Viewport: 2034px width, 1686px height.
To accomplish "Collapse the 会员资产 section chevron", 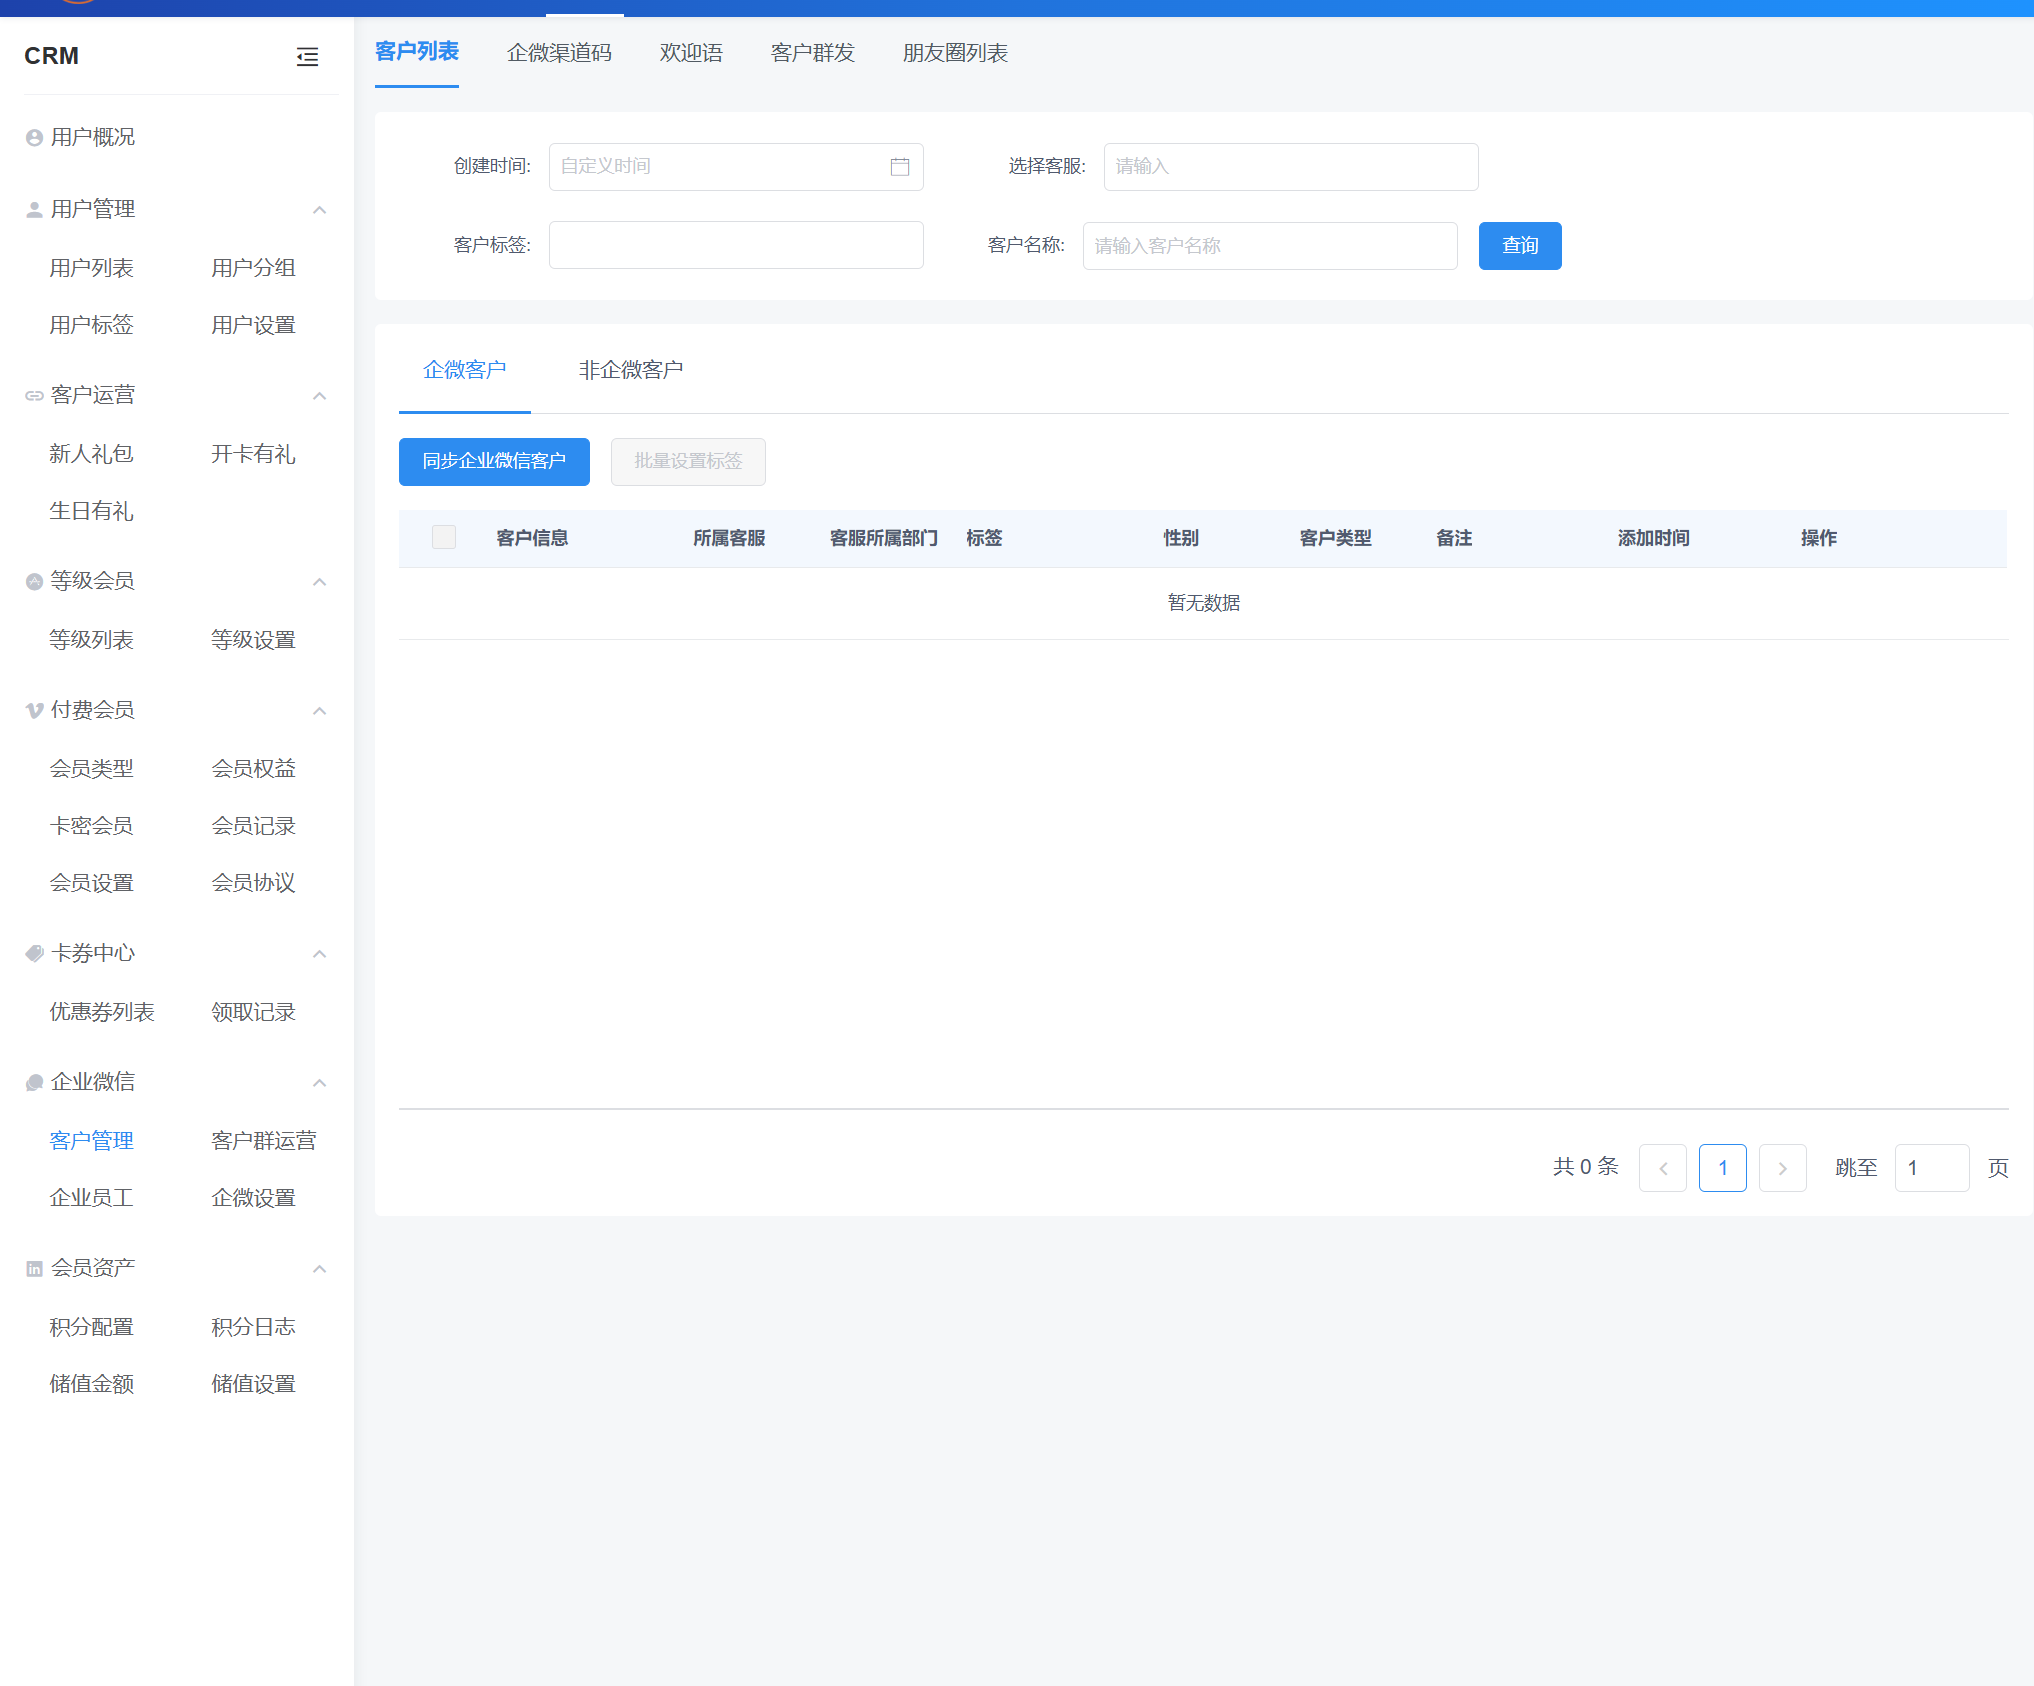I will coord(320,1269).
